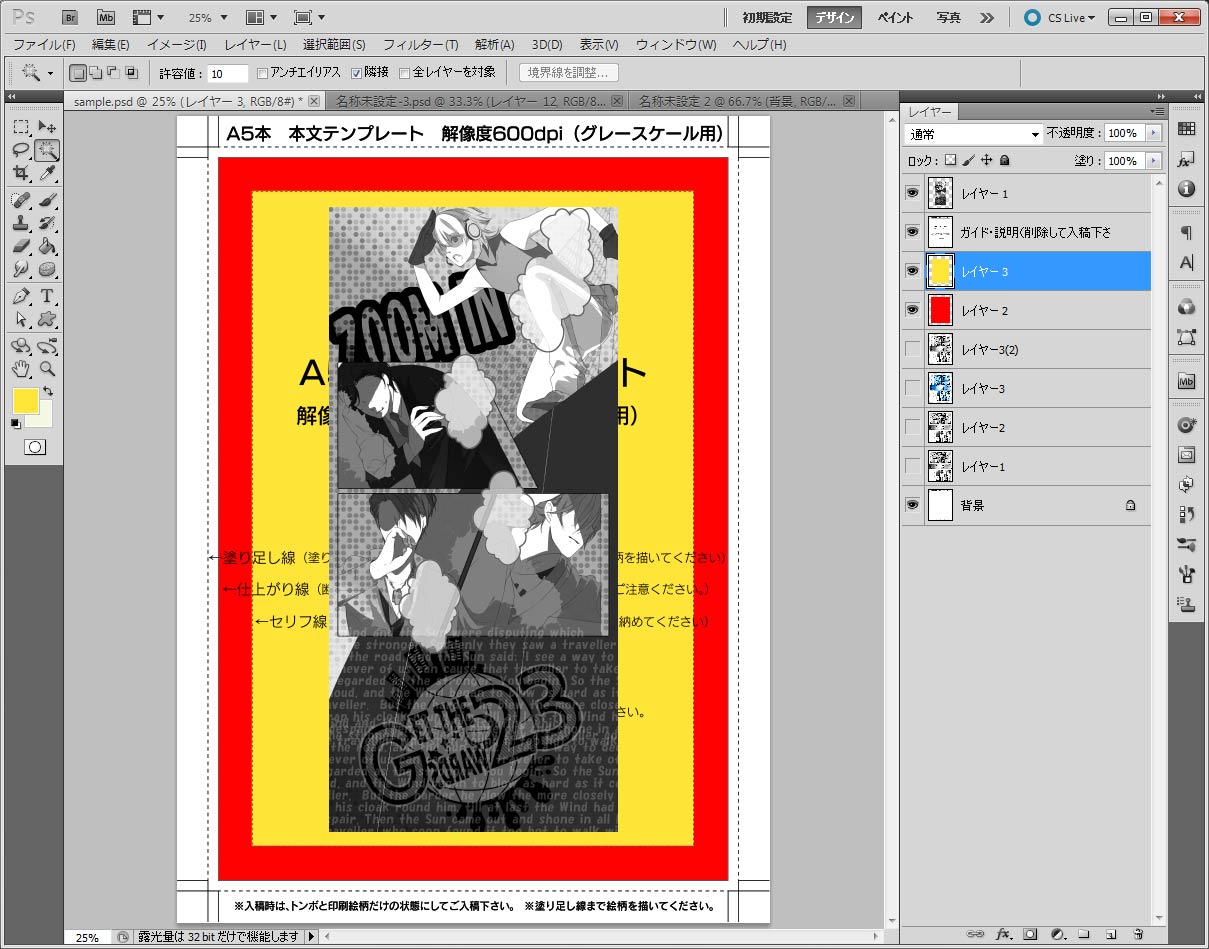
Task: Expand more workspaces chevron
Action: 987,18
